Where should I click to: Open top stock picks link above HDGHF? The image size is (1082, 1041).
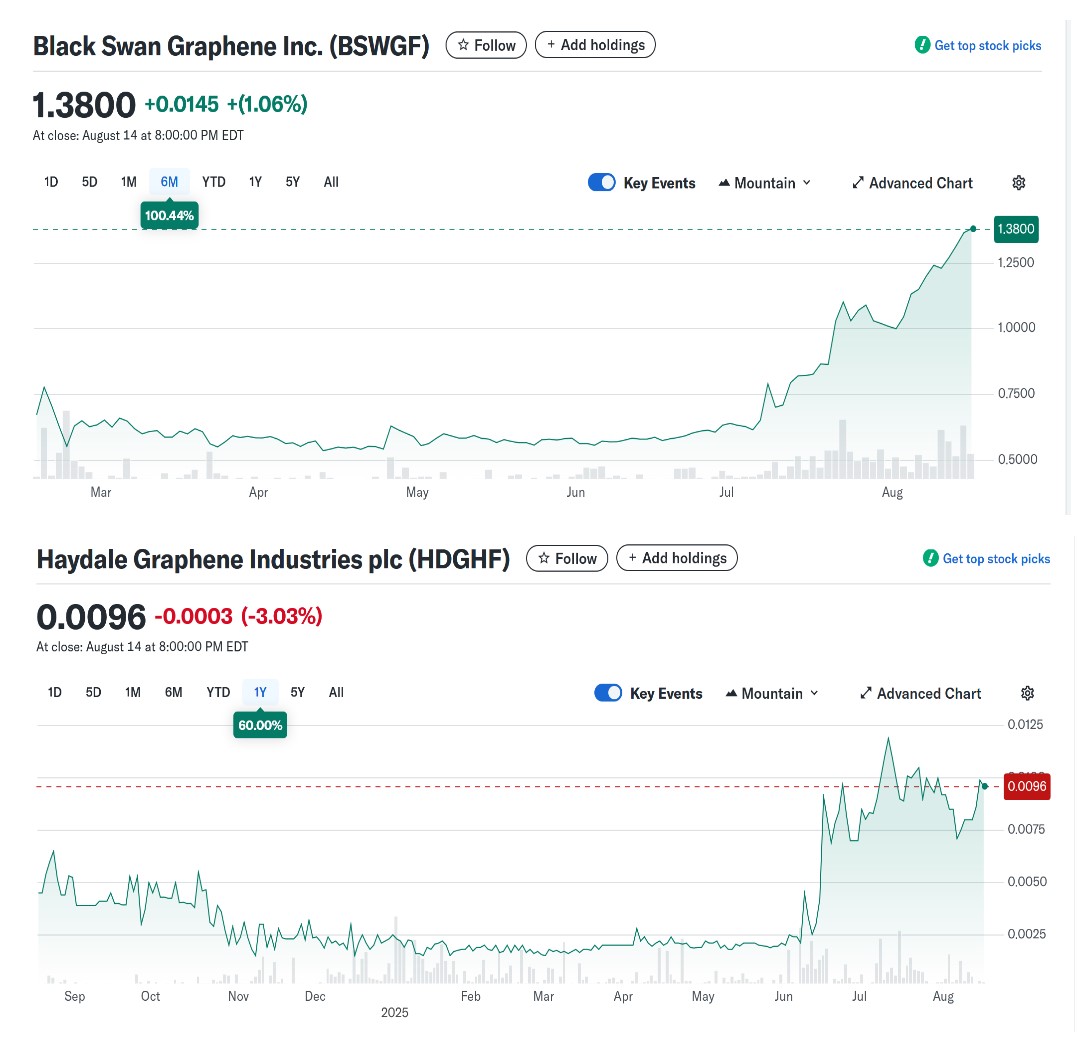(986, 558)
